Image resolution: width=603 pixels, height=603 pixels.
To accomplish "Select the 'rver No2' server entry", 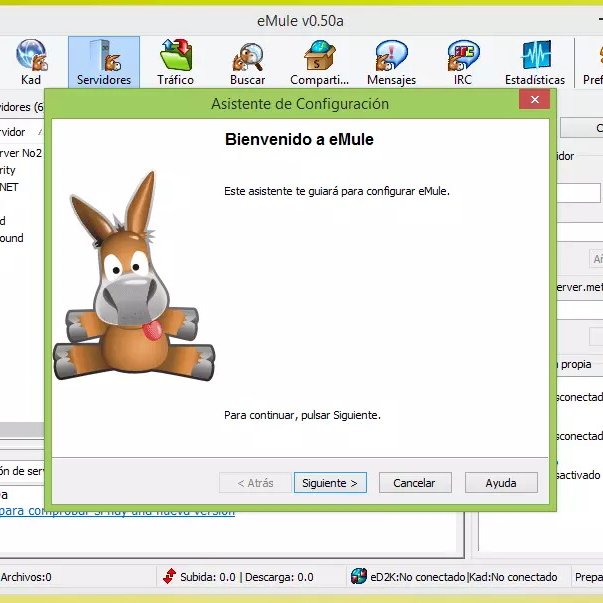I will [21, 153].
